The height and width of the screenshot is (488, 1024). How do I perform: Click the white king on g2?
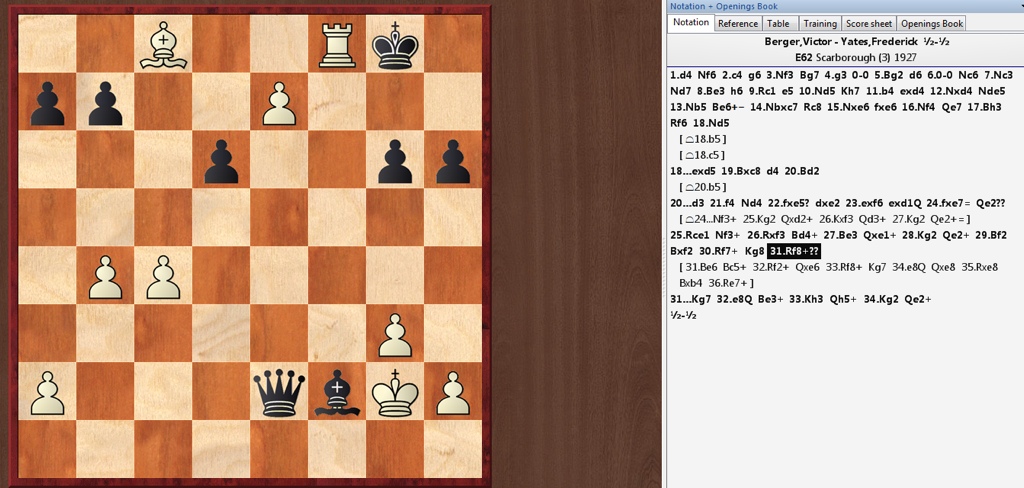coord(395,389)
